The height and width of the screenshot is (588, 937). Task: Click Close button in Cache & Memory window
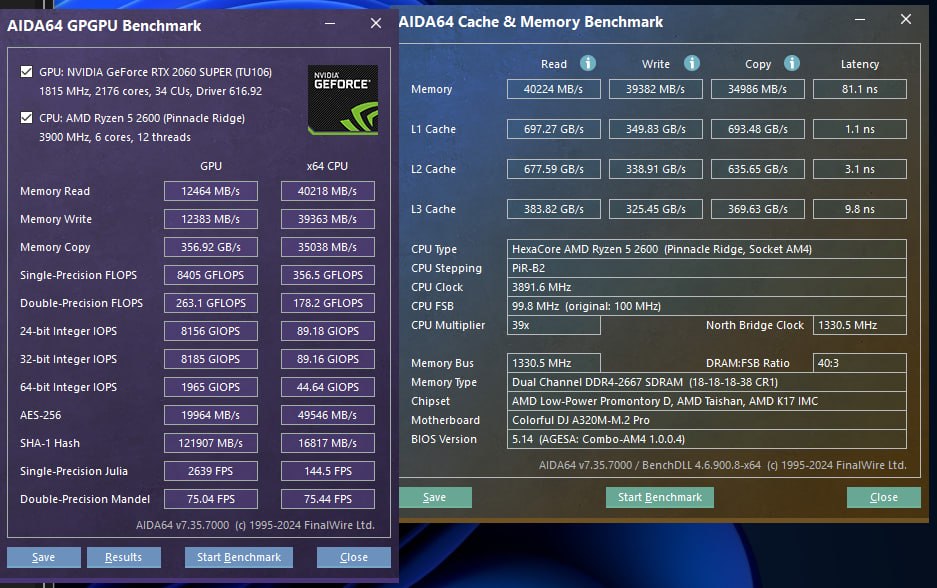[884, 497]
